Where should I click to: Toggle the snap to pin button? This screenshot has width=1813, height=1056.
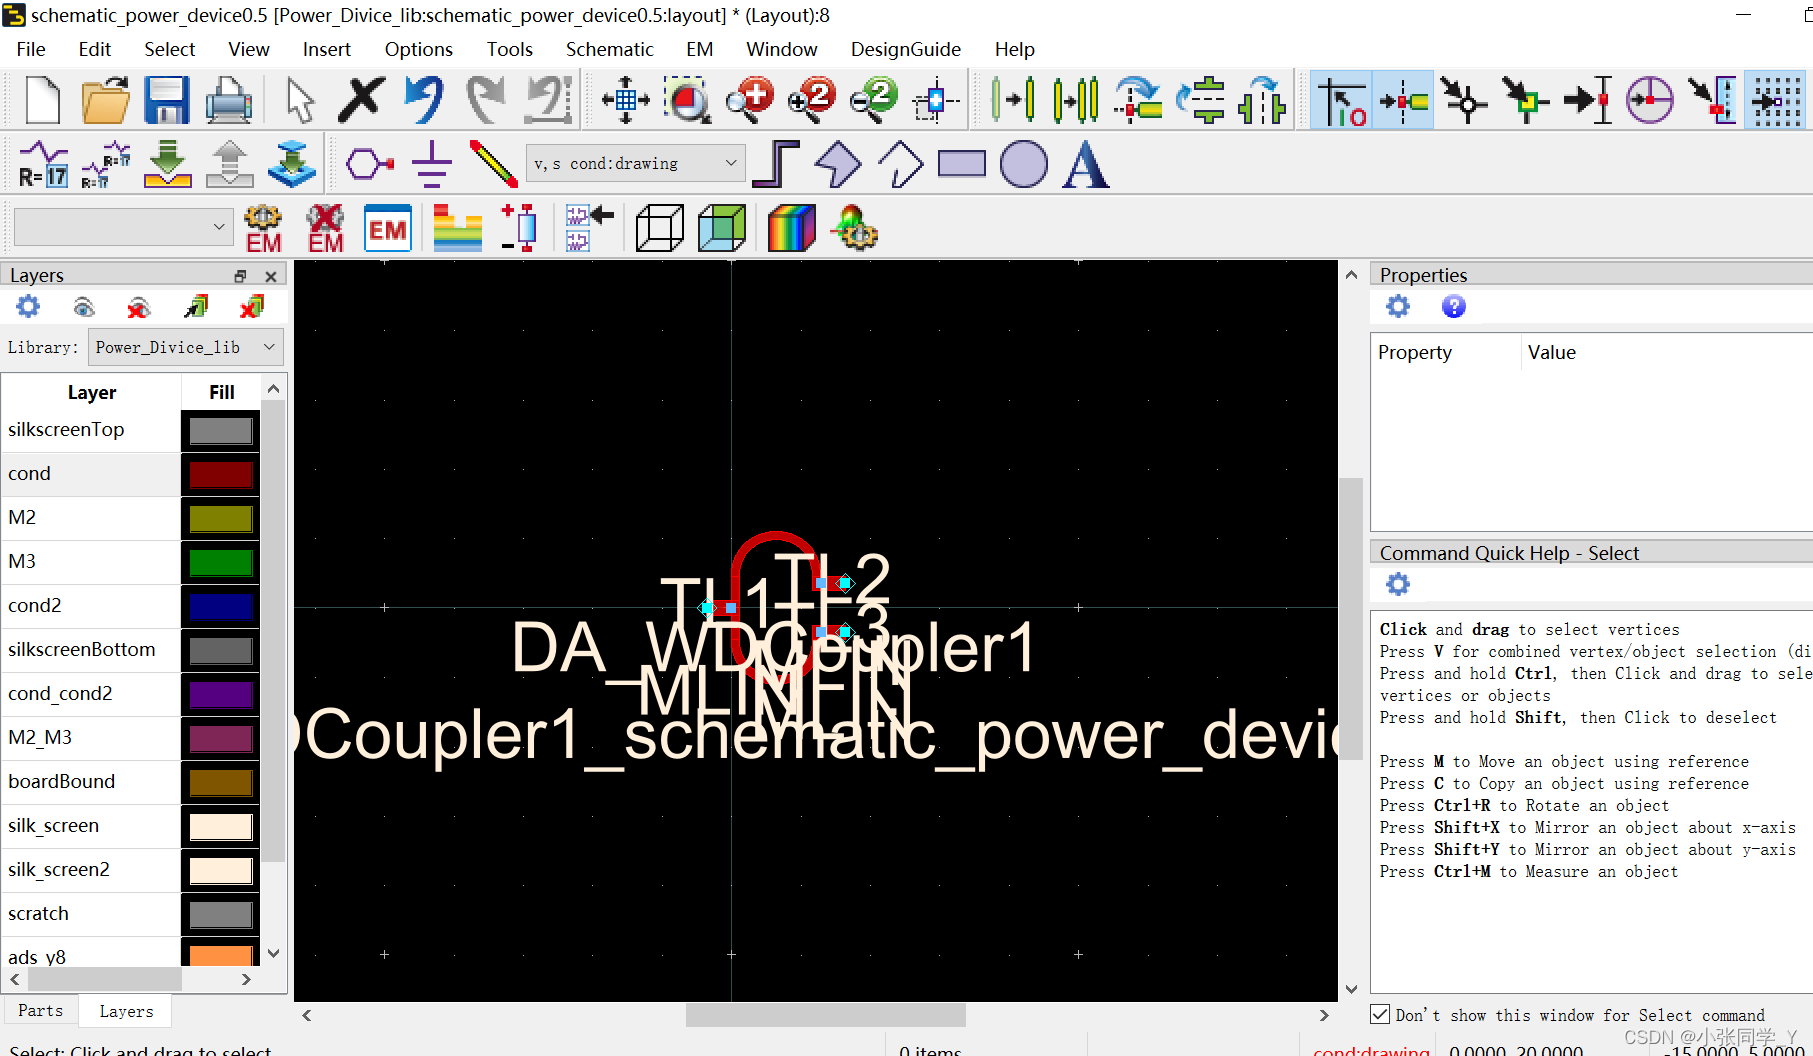click(x=1404, y=100)
